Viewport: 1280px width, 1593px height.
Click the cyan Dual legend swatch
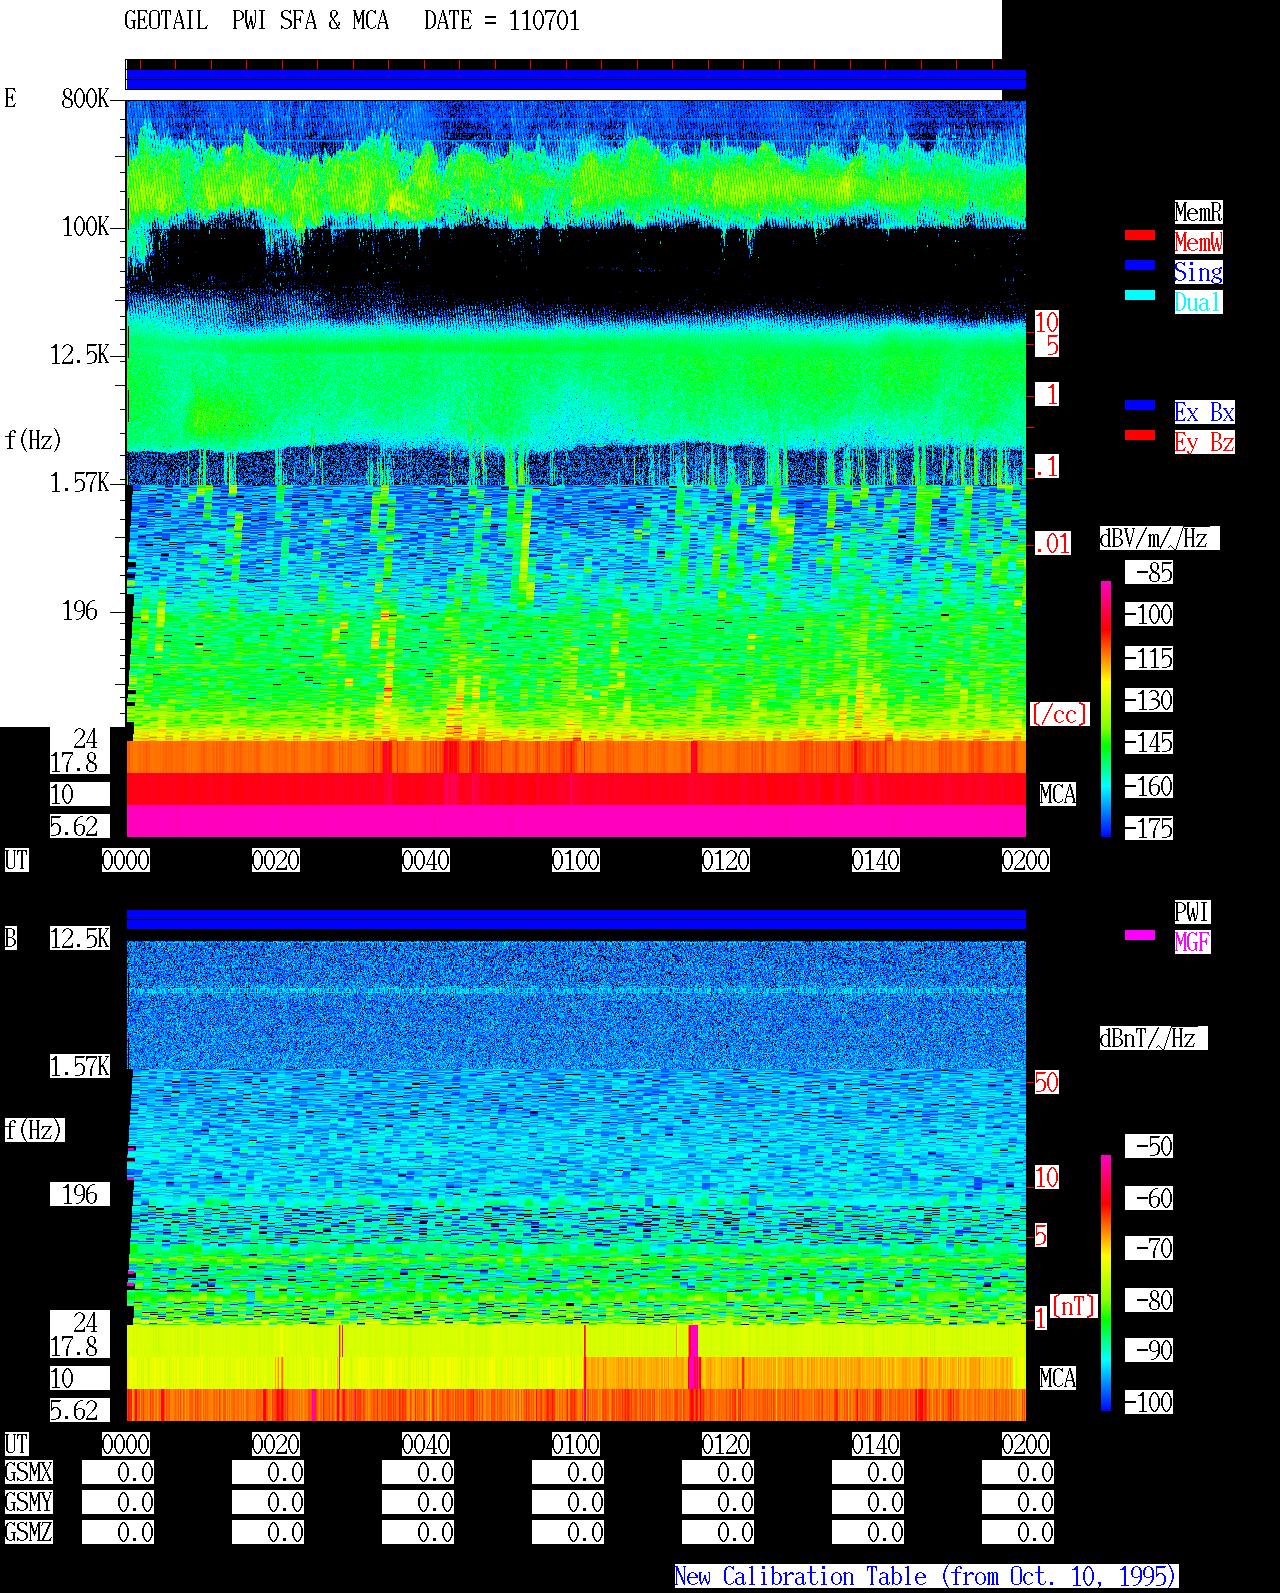pyautogui.click(x=1140, y=295)
